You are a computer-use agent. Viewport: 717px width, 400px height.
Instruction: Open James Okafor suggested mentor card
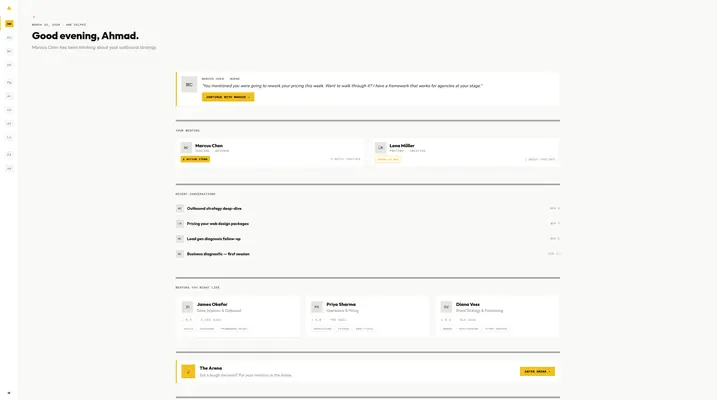point(238,316)
